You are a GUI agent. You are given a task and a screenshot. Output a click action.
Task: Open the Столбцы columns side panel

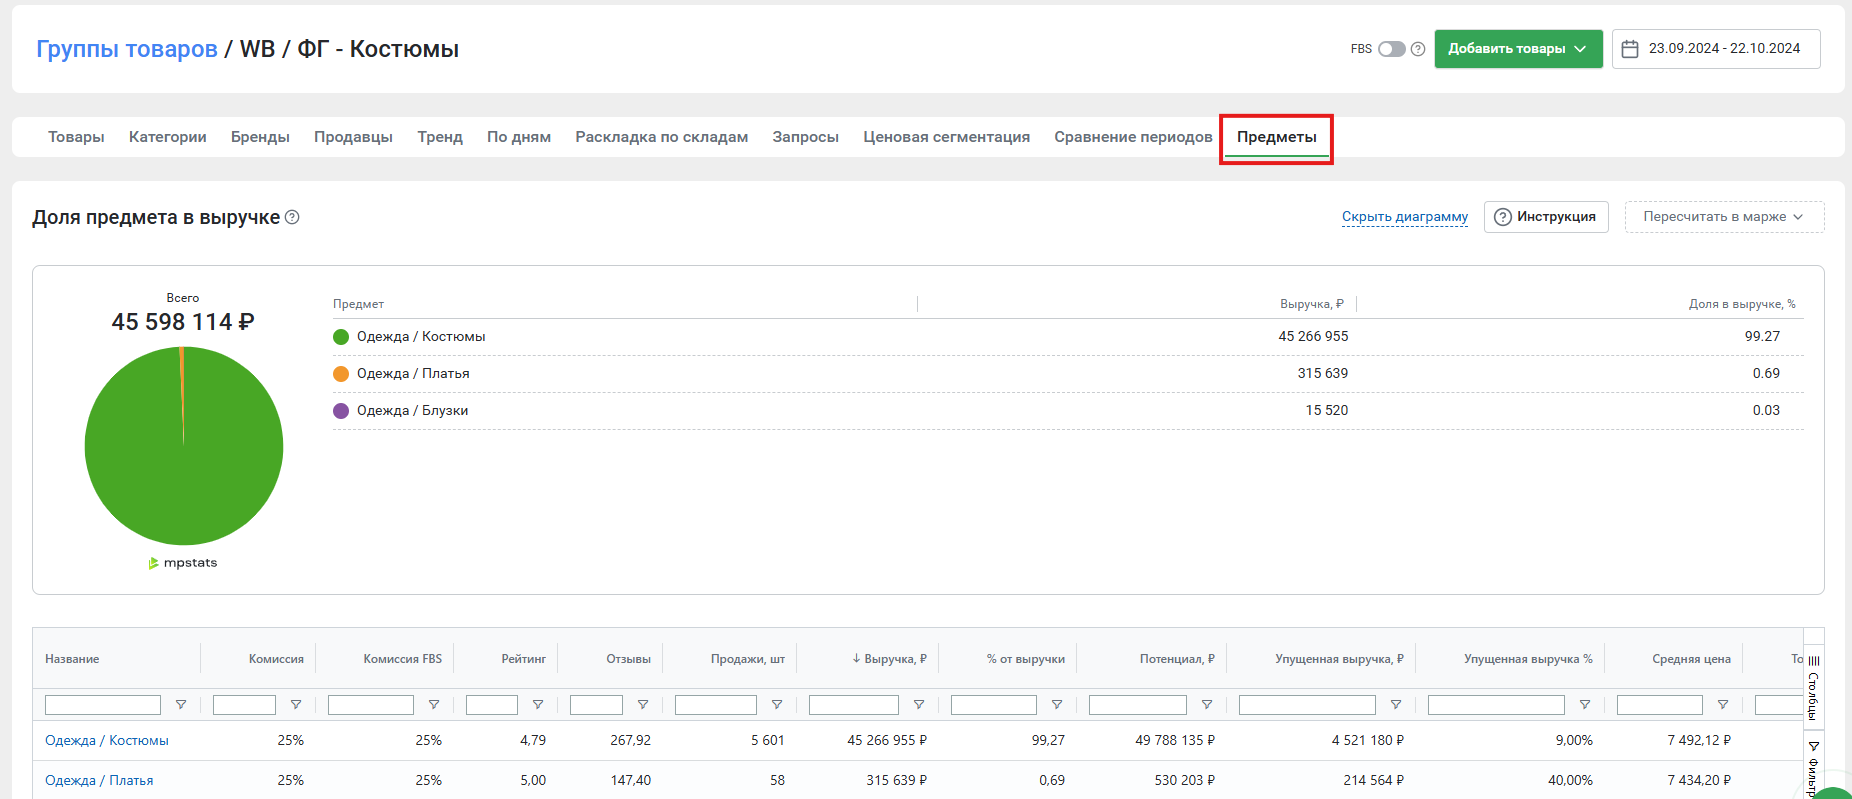1814,686
